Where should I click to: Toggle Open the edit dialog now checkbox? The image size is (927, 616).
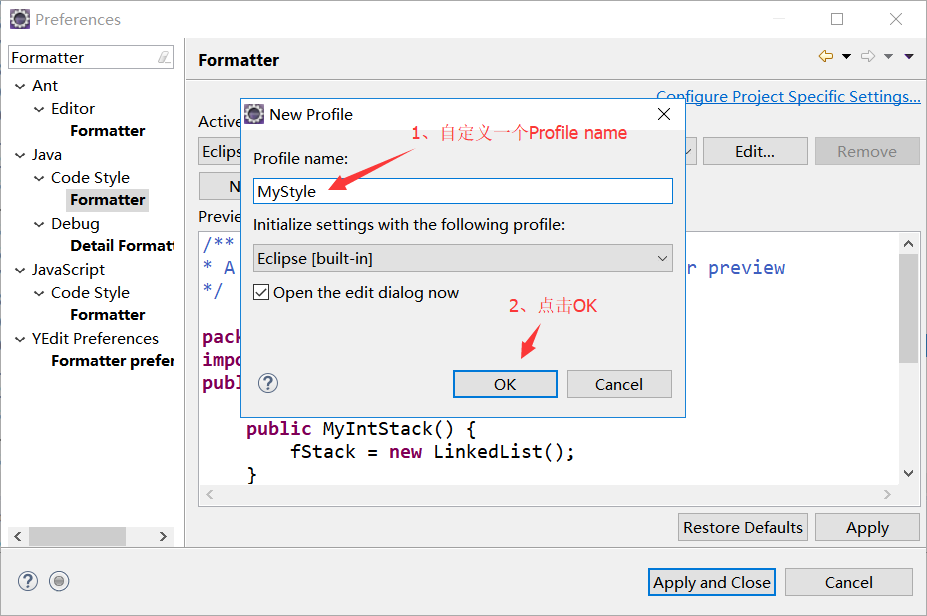[x=261, y=293]
